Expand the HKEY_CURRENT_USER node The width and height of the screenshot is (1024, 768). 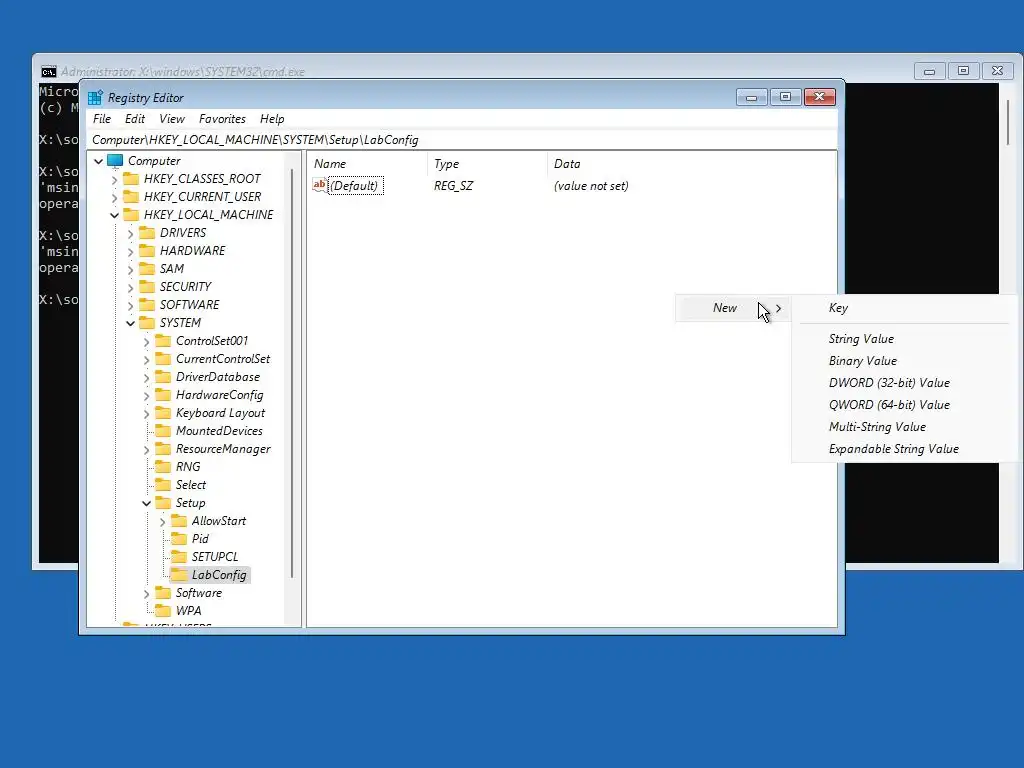point(114,197)
